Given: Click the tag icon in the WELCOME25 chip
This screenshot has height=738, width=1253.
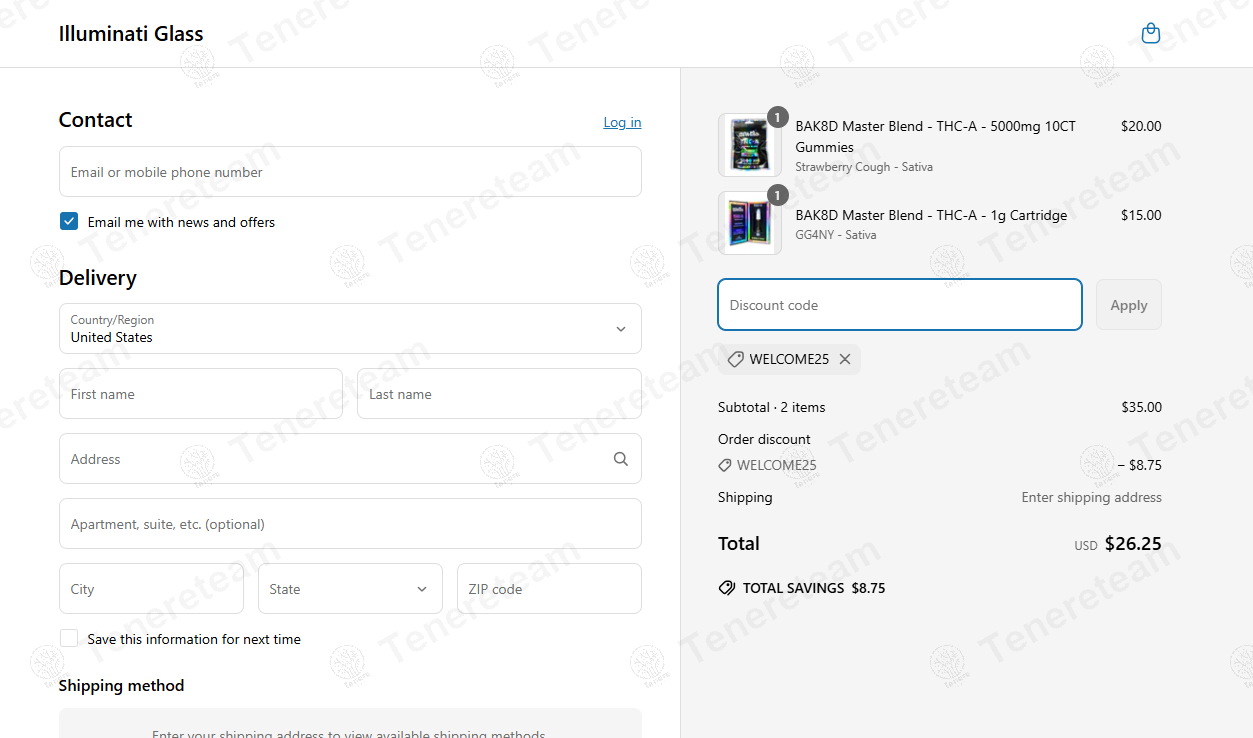Looking at the screenshot, I should [x=735, y=359].
